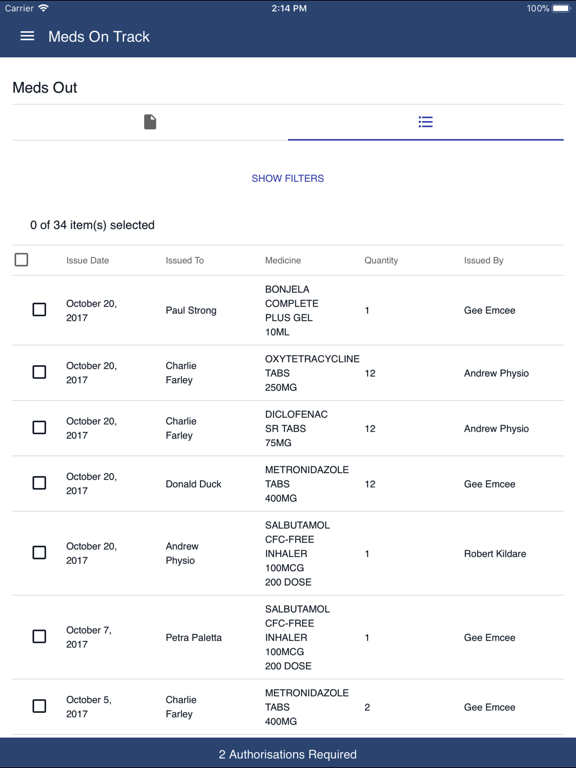Open the 2 Authorisations Required bar
The image size is (576, 768).
point(288,753)
